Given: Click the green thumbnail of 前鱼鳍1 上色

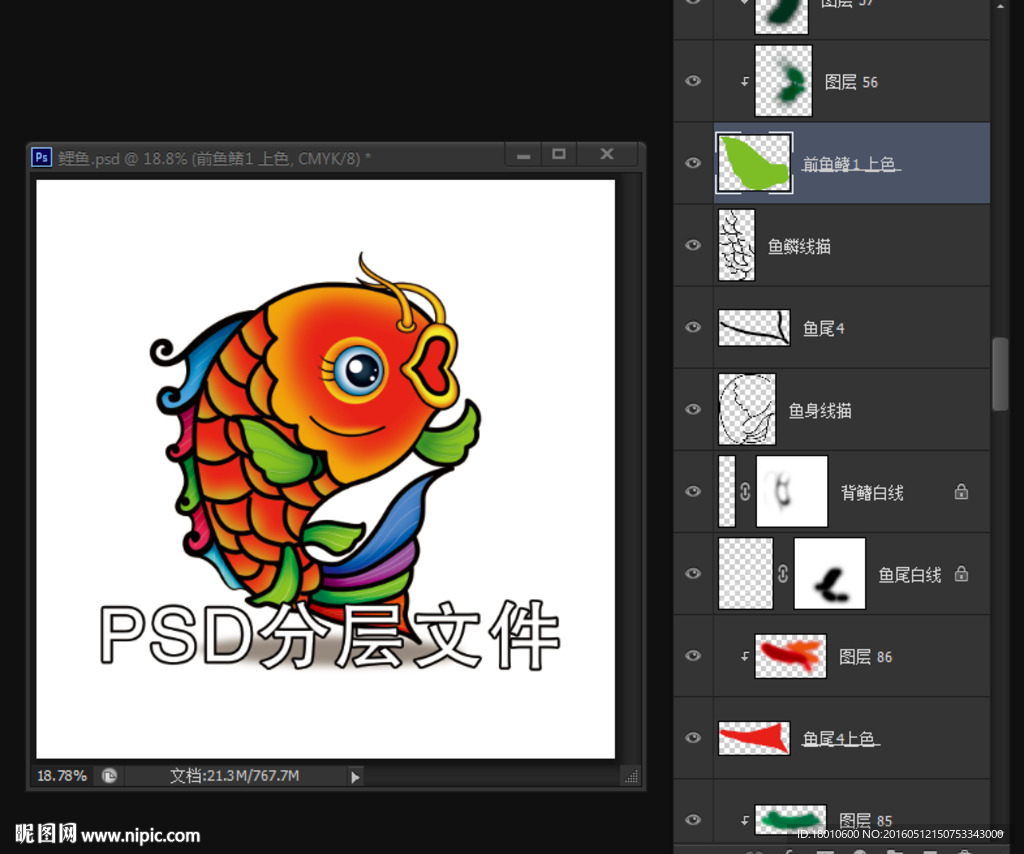Looking at the screenshot, I should click(x=754, y=164).
